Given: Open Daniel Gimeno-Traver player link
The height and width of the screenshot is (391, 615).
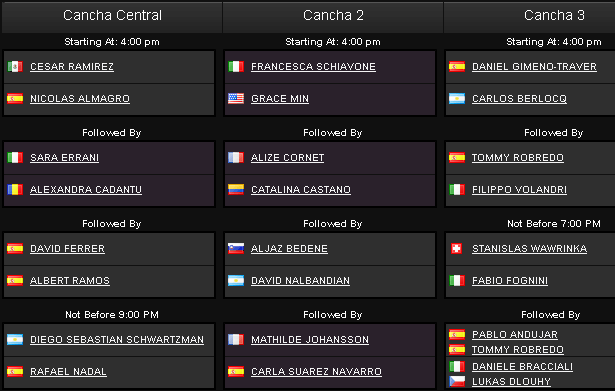Looking at the screenshot, I should (x=534, y=67).
